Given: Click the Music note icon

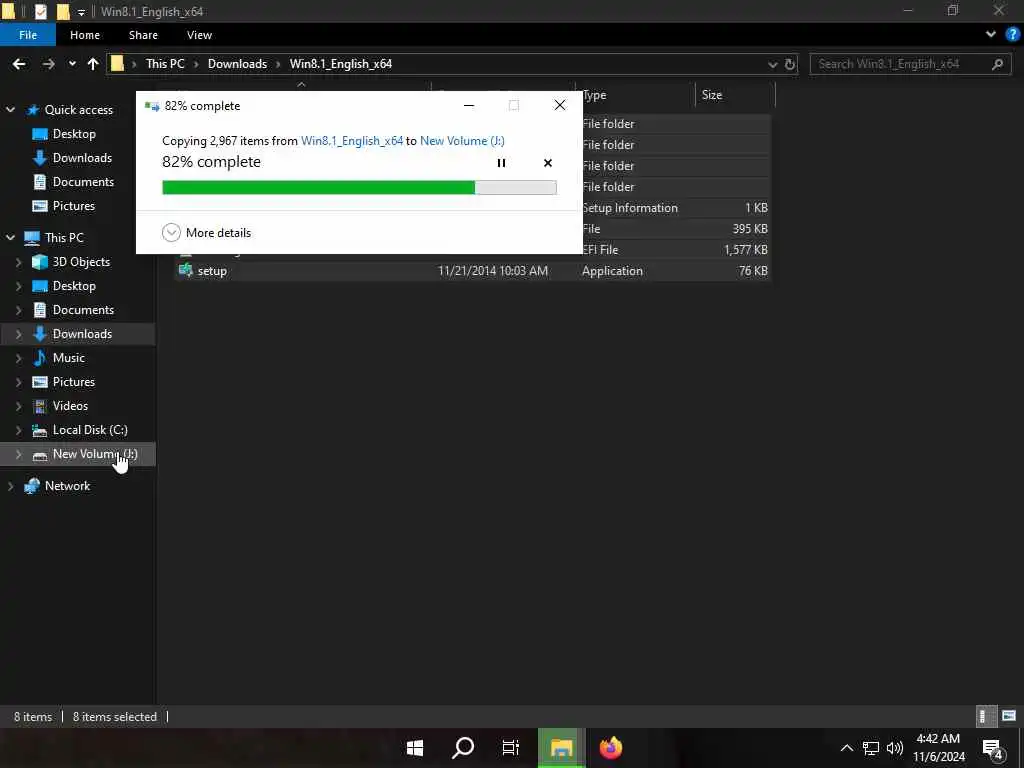Looking at the screenshot, I should (x=40, y=358).
